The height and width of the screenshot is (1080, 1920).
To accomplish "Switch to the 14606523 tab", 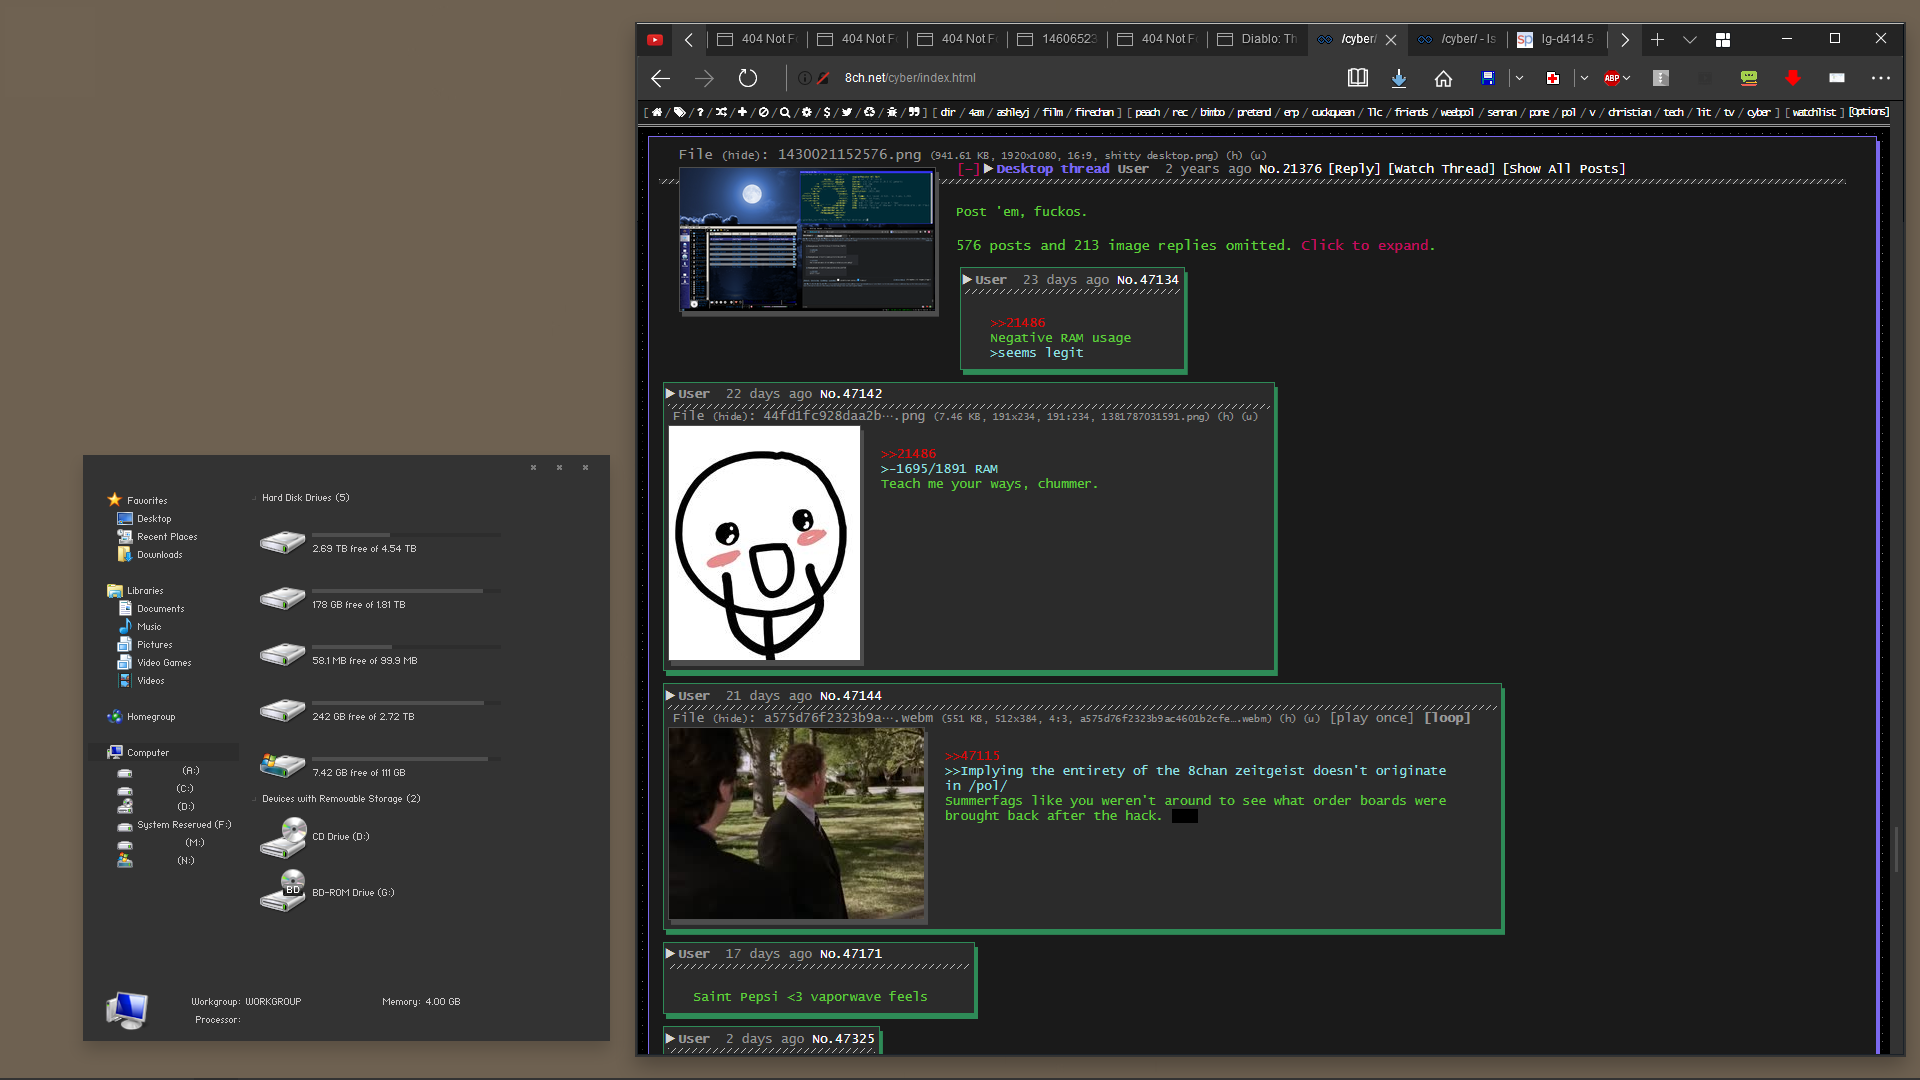I will tap(1057, 39).
